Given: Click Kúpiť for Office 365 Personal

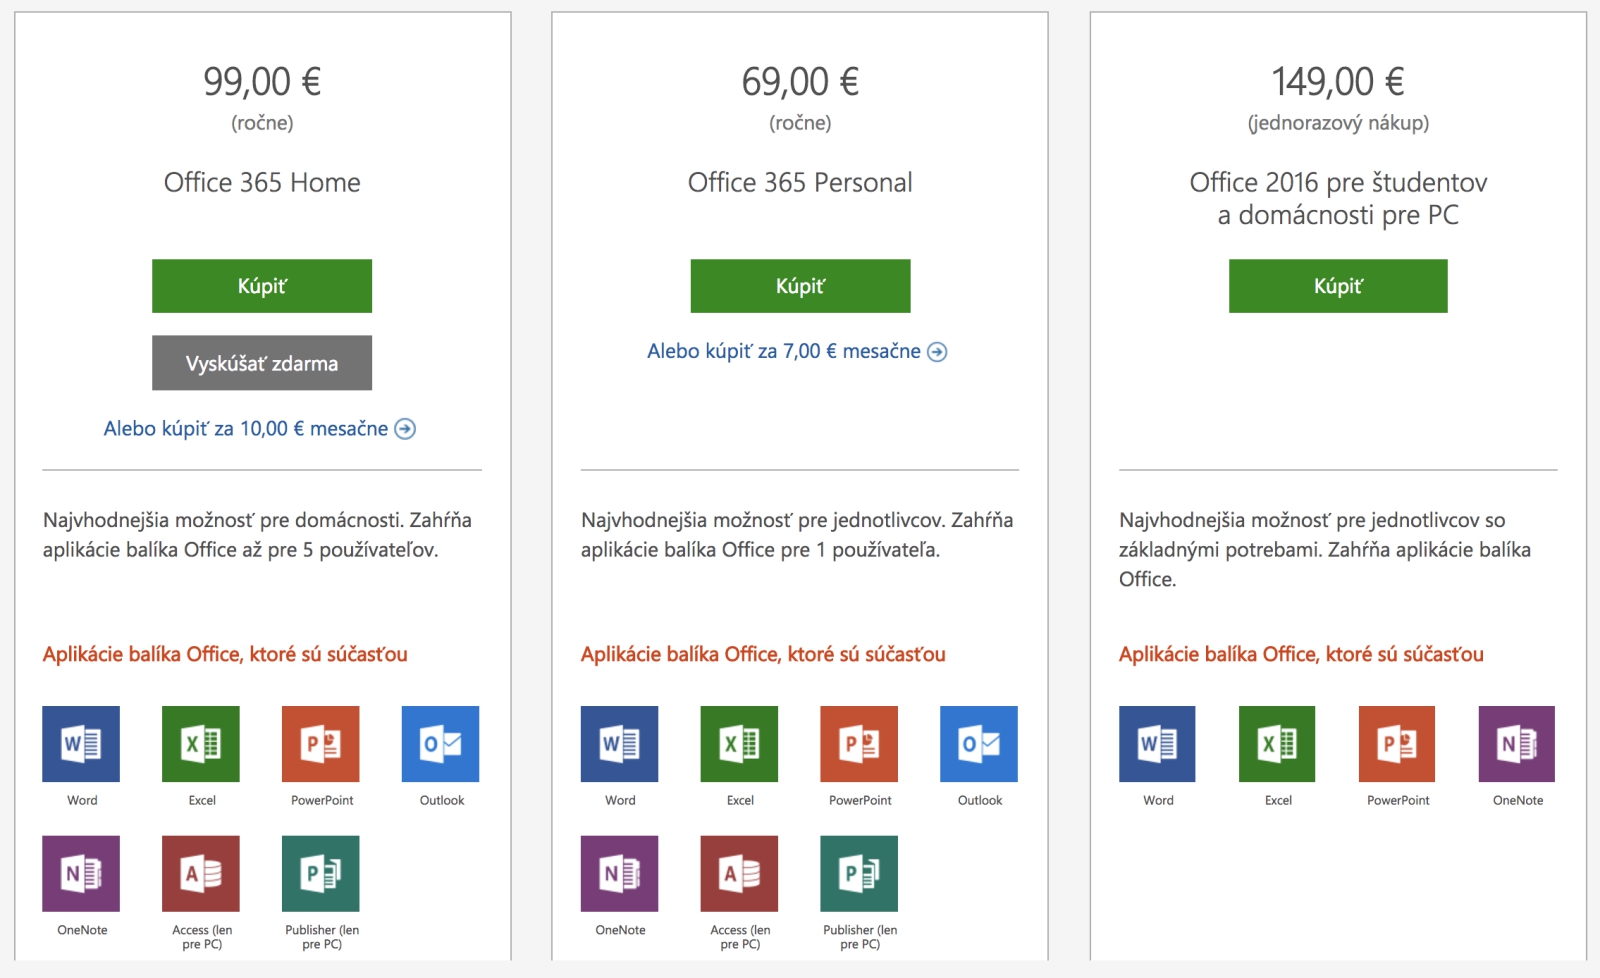Looking at the screenshot, I should pos(800,286).
